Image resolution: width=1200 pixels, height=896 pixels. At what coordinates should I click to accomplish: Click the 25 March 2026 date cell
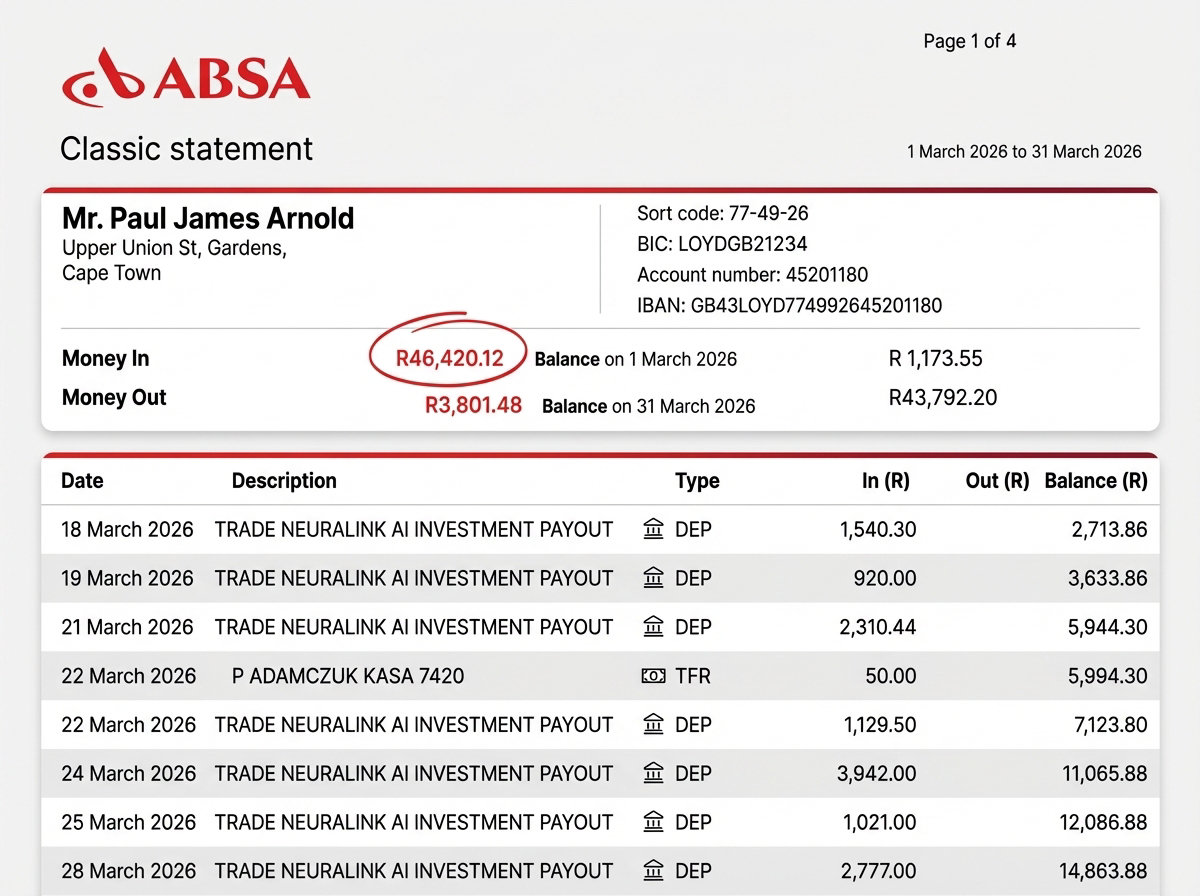[128, 822]
